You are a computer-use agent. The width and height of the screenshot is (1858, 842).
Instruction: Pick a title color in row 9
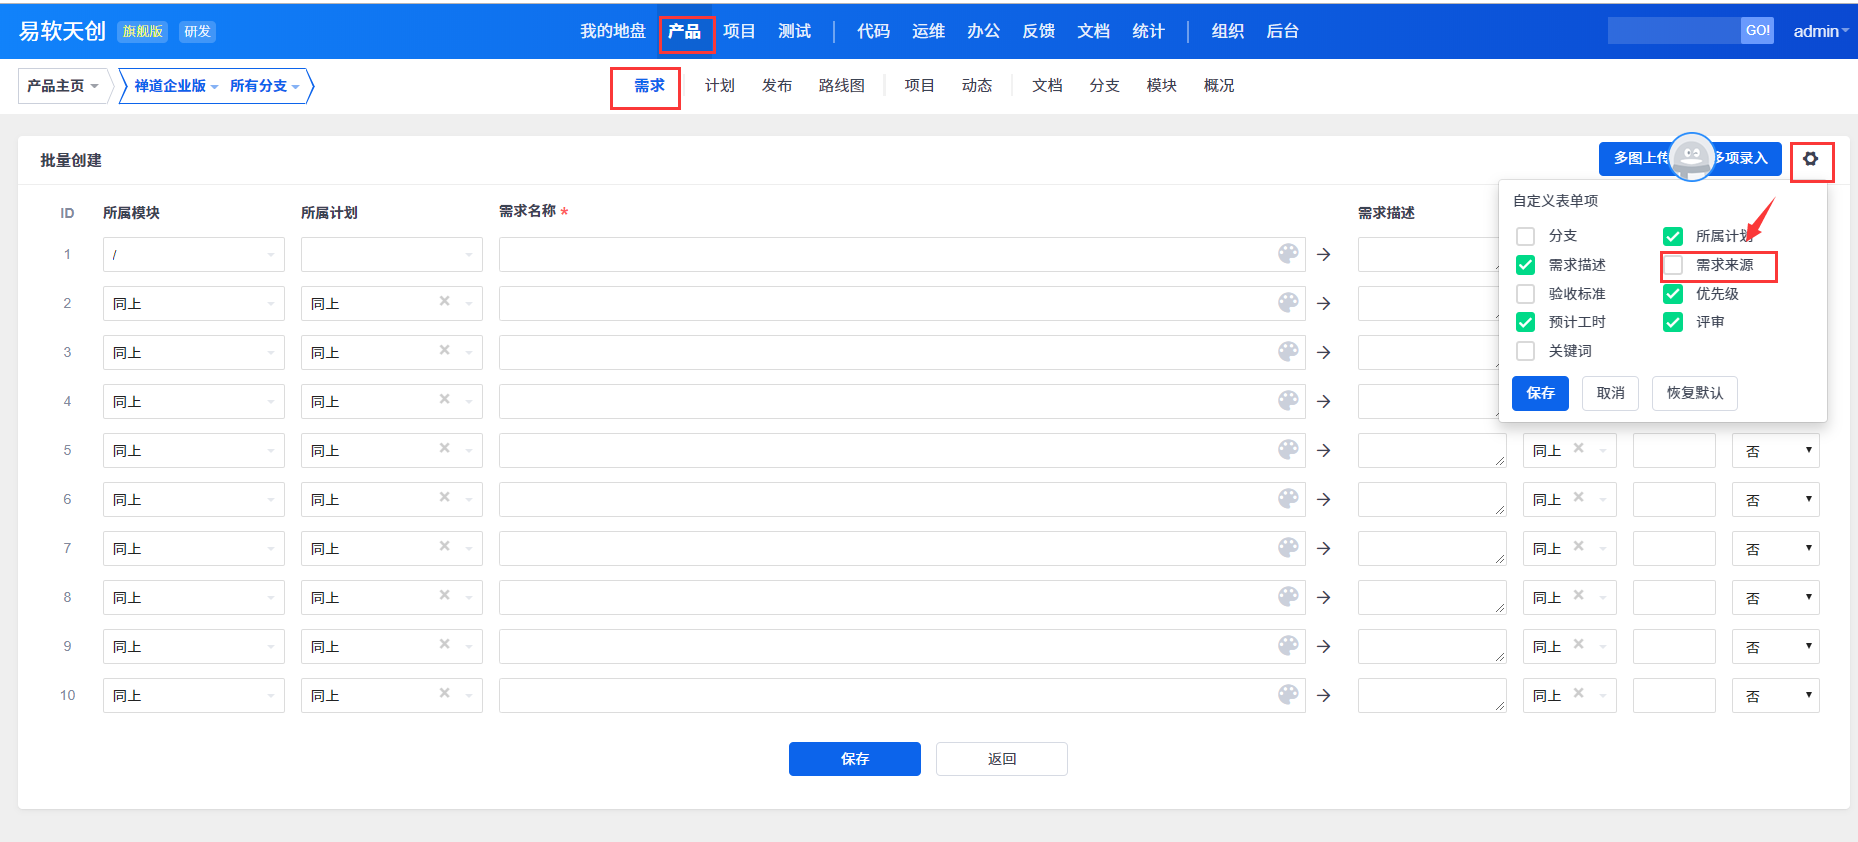click(x=1288, y=645)
